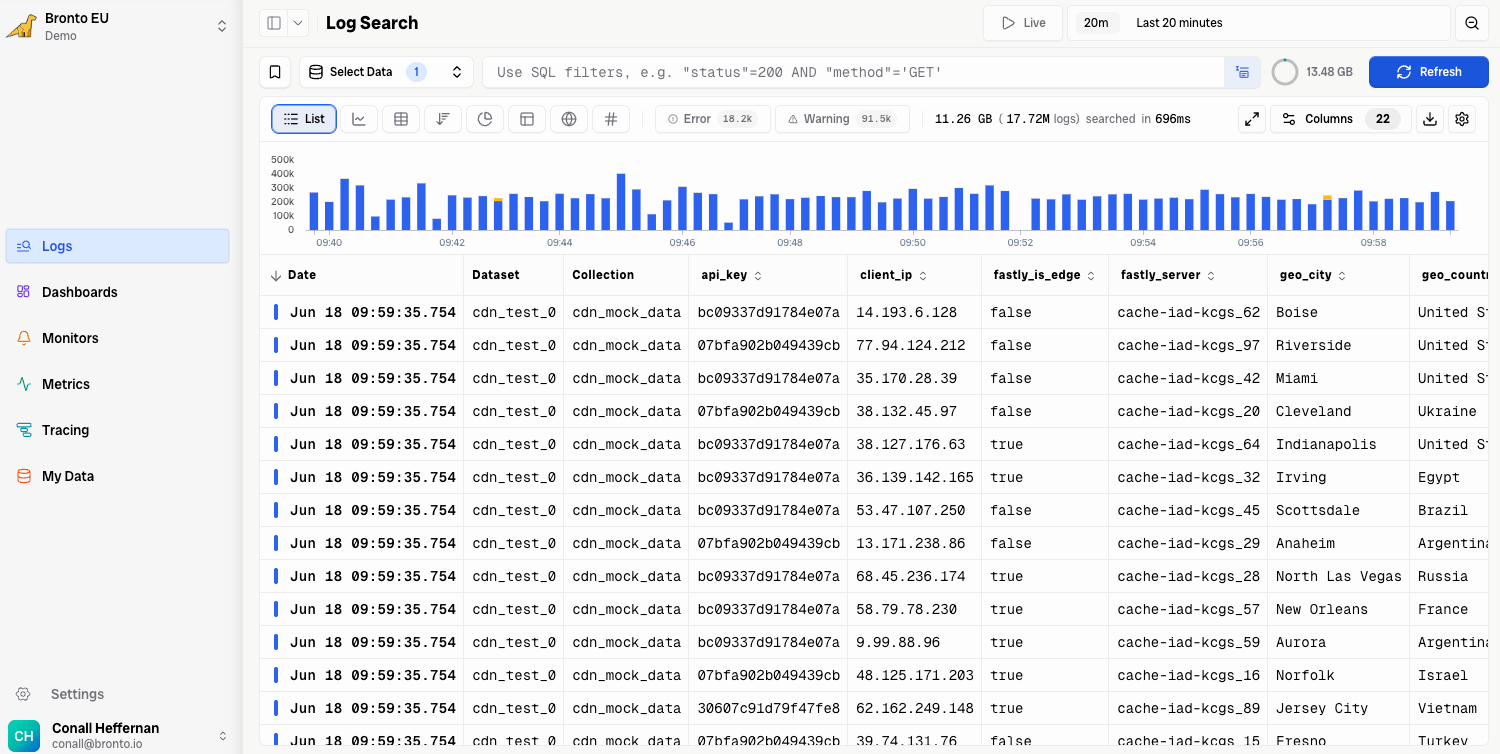
Task: Click the country cell Ukraine
Action: click(x=1447, y=411)
